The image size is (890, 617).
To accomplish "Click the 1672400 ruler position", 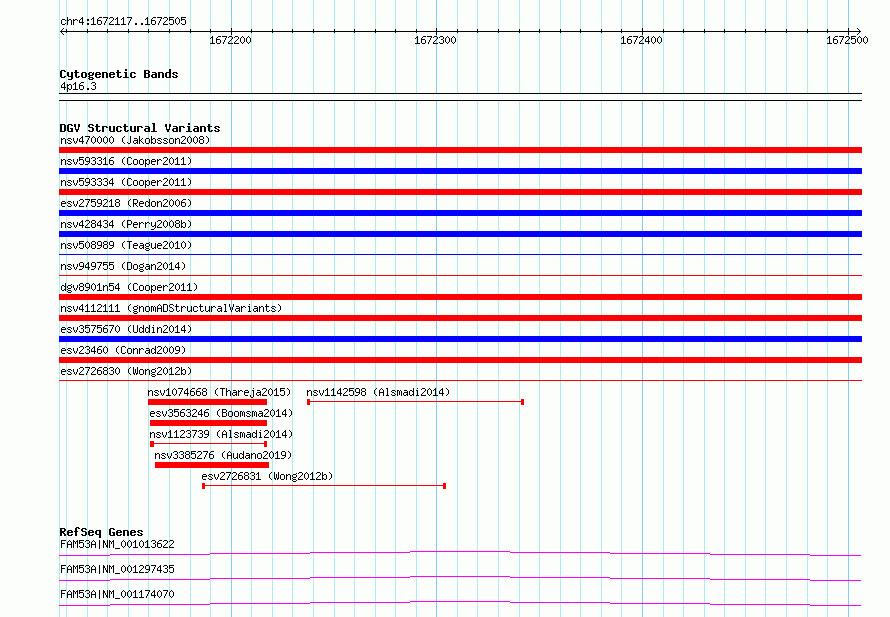I will tap(641, 40).
